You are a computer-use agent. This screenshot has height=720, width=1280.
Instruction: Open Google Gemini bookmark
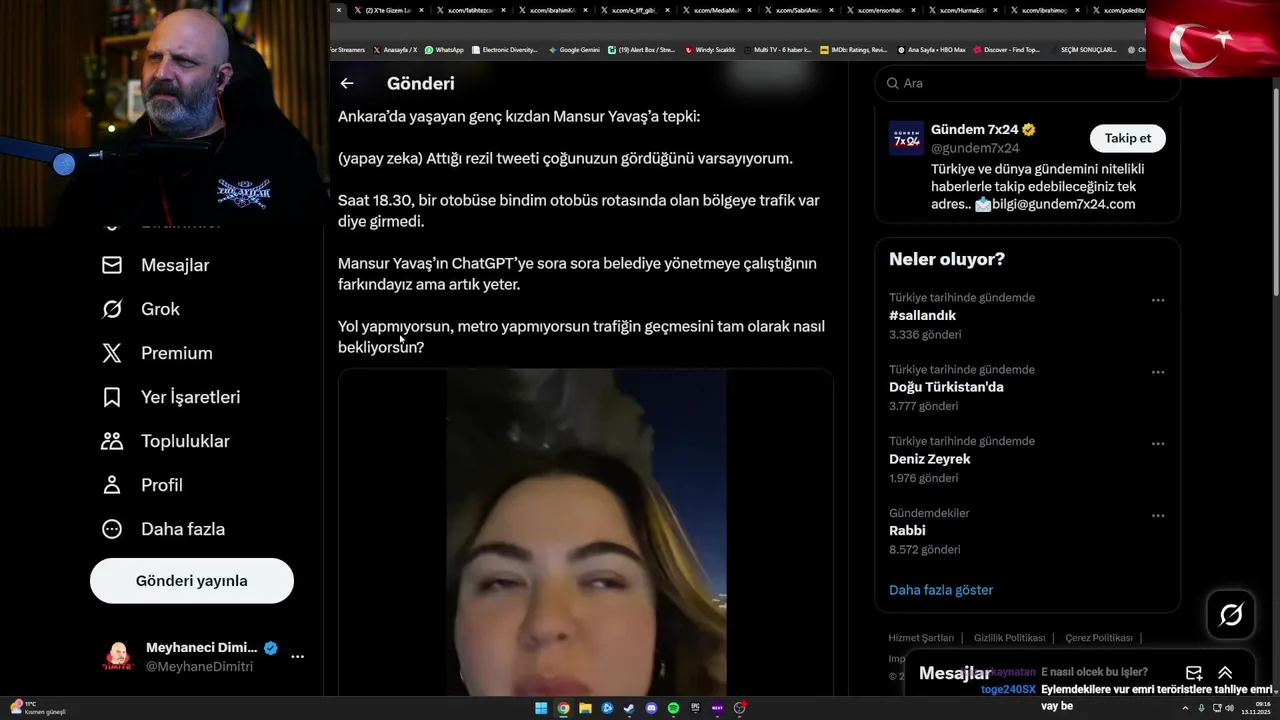click(573, 50)
